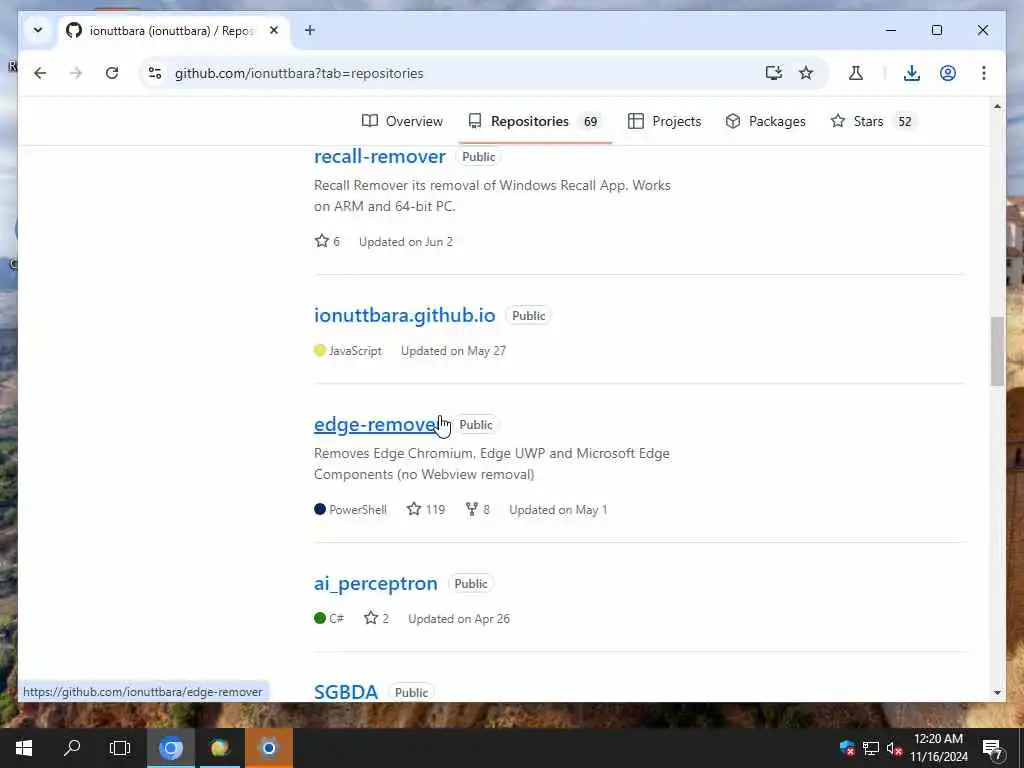This screenshot has height=768, width=1024.
Task: Open the Stars tab
Action: (873, 121)
